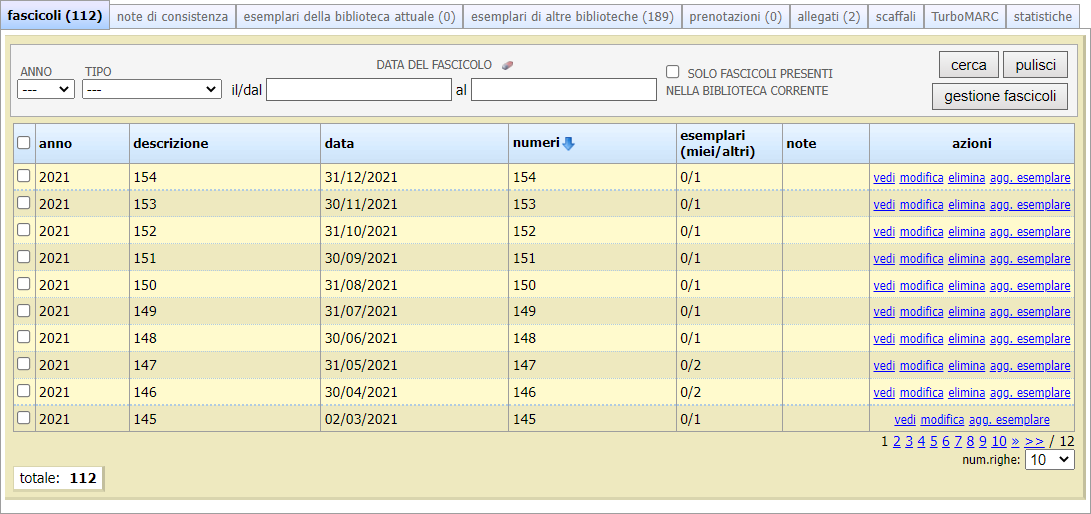Click vedi link for issue 153

tap(884, 204)
